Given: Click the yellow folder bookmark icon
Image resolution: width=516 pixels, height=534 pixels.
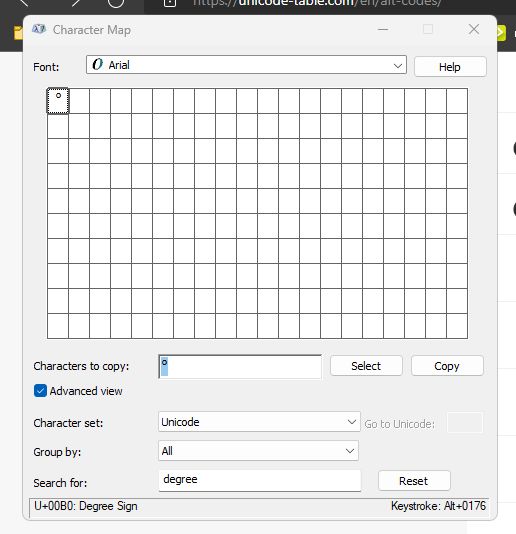Looking at the screenshot, I should point(18,33).
